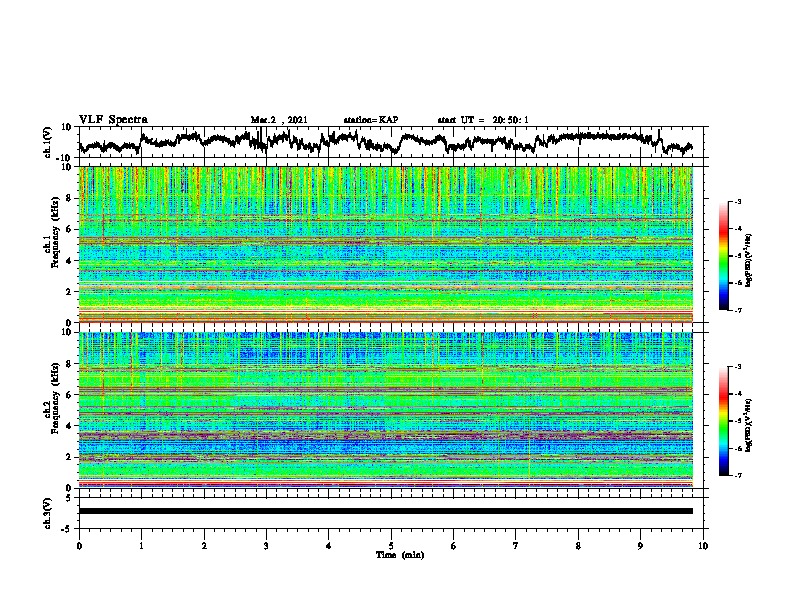This screenshot has width=792, height=612.
Task: Click inside the ch.1 frequency spectrogram
Action: [386, 244]
